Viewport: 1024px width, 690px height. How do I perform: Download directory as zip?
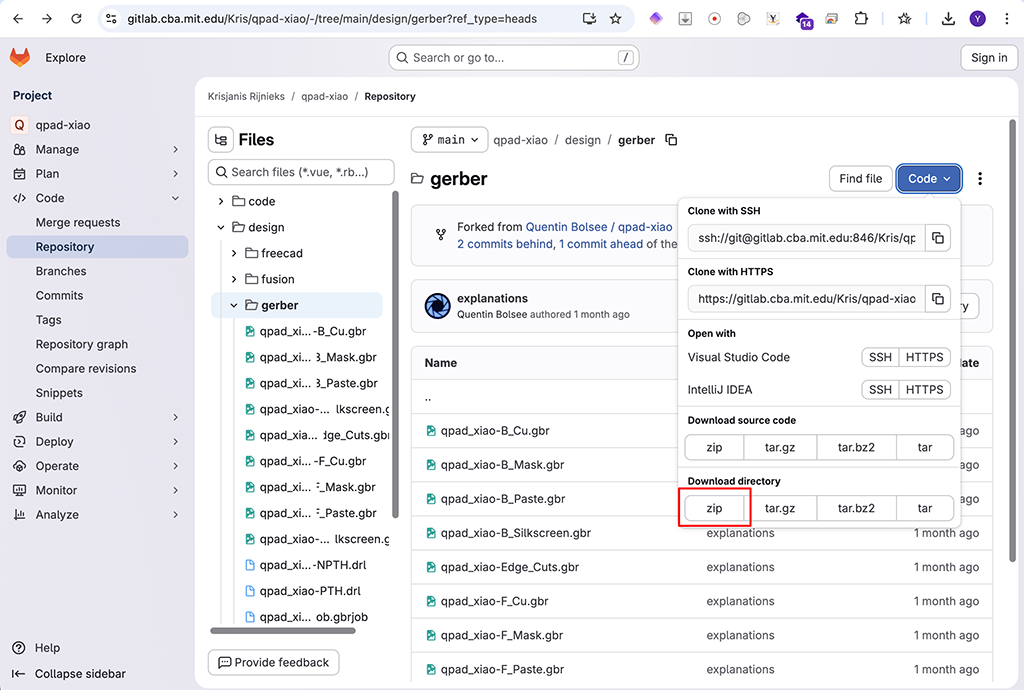(714, 508)
